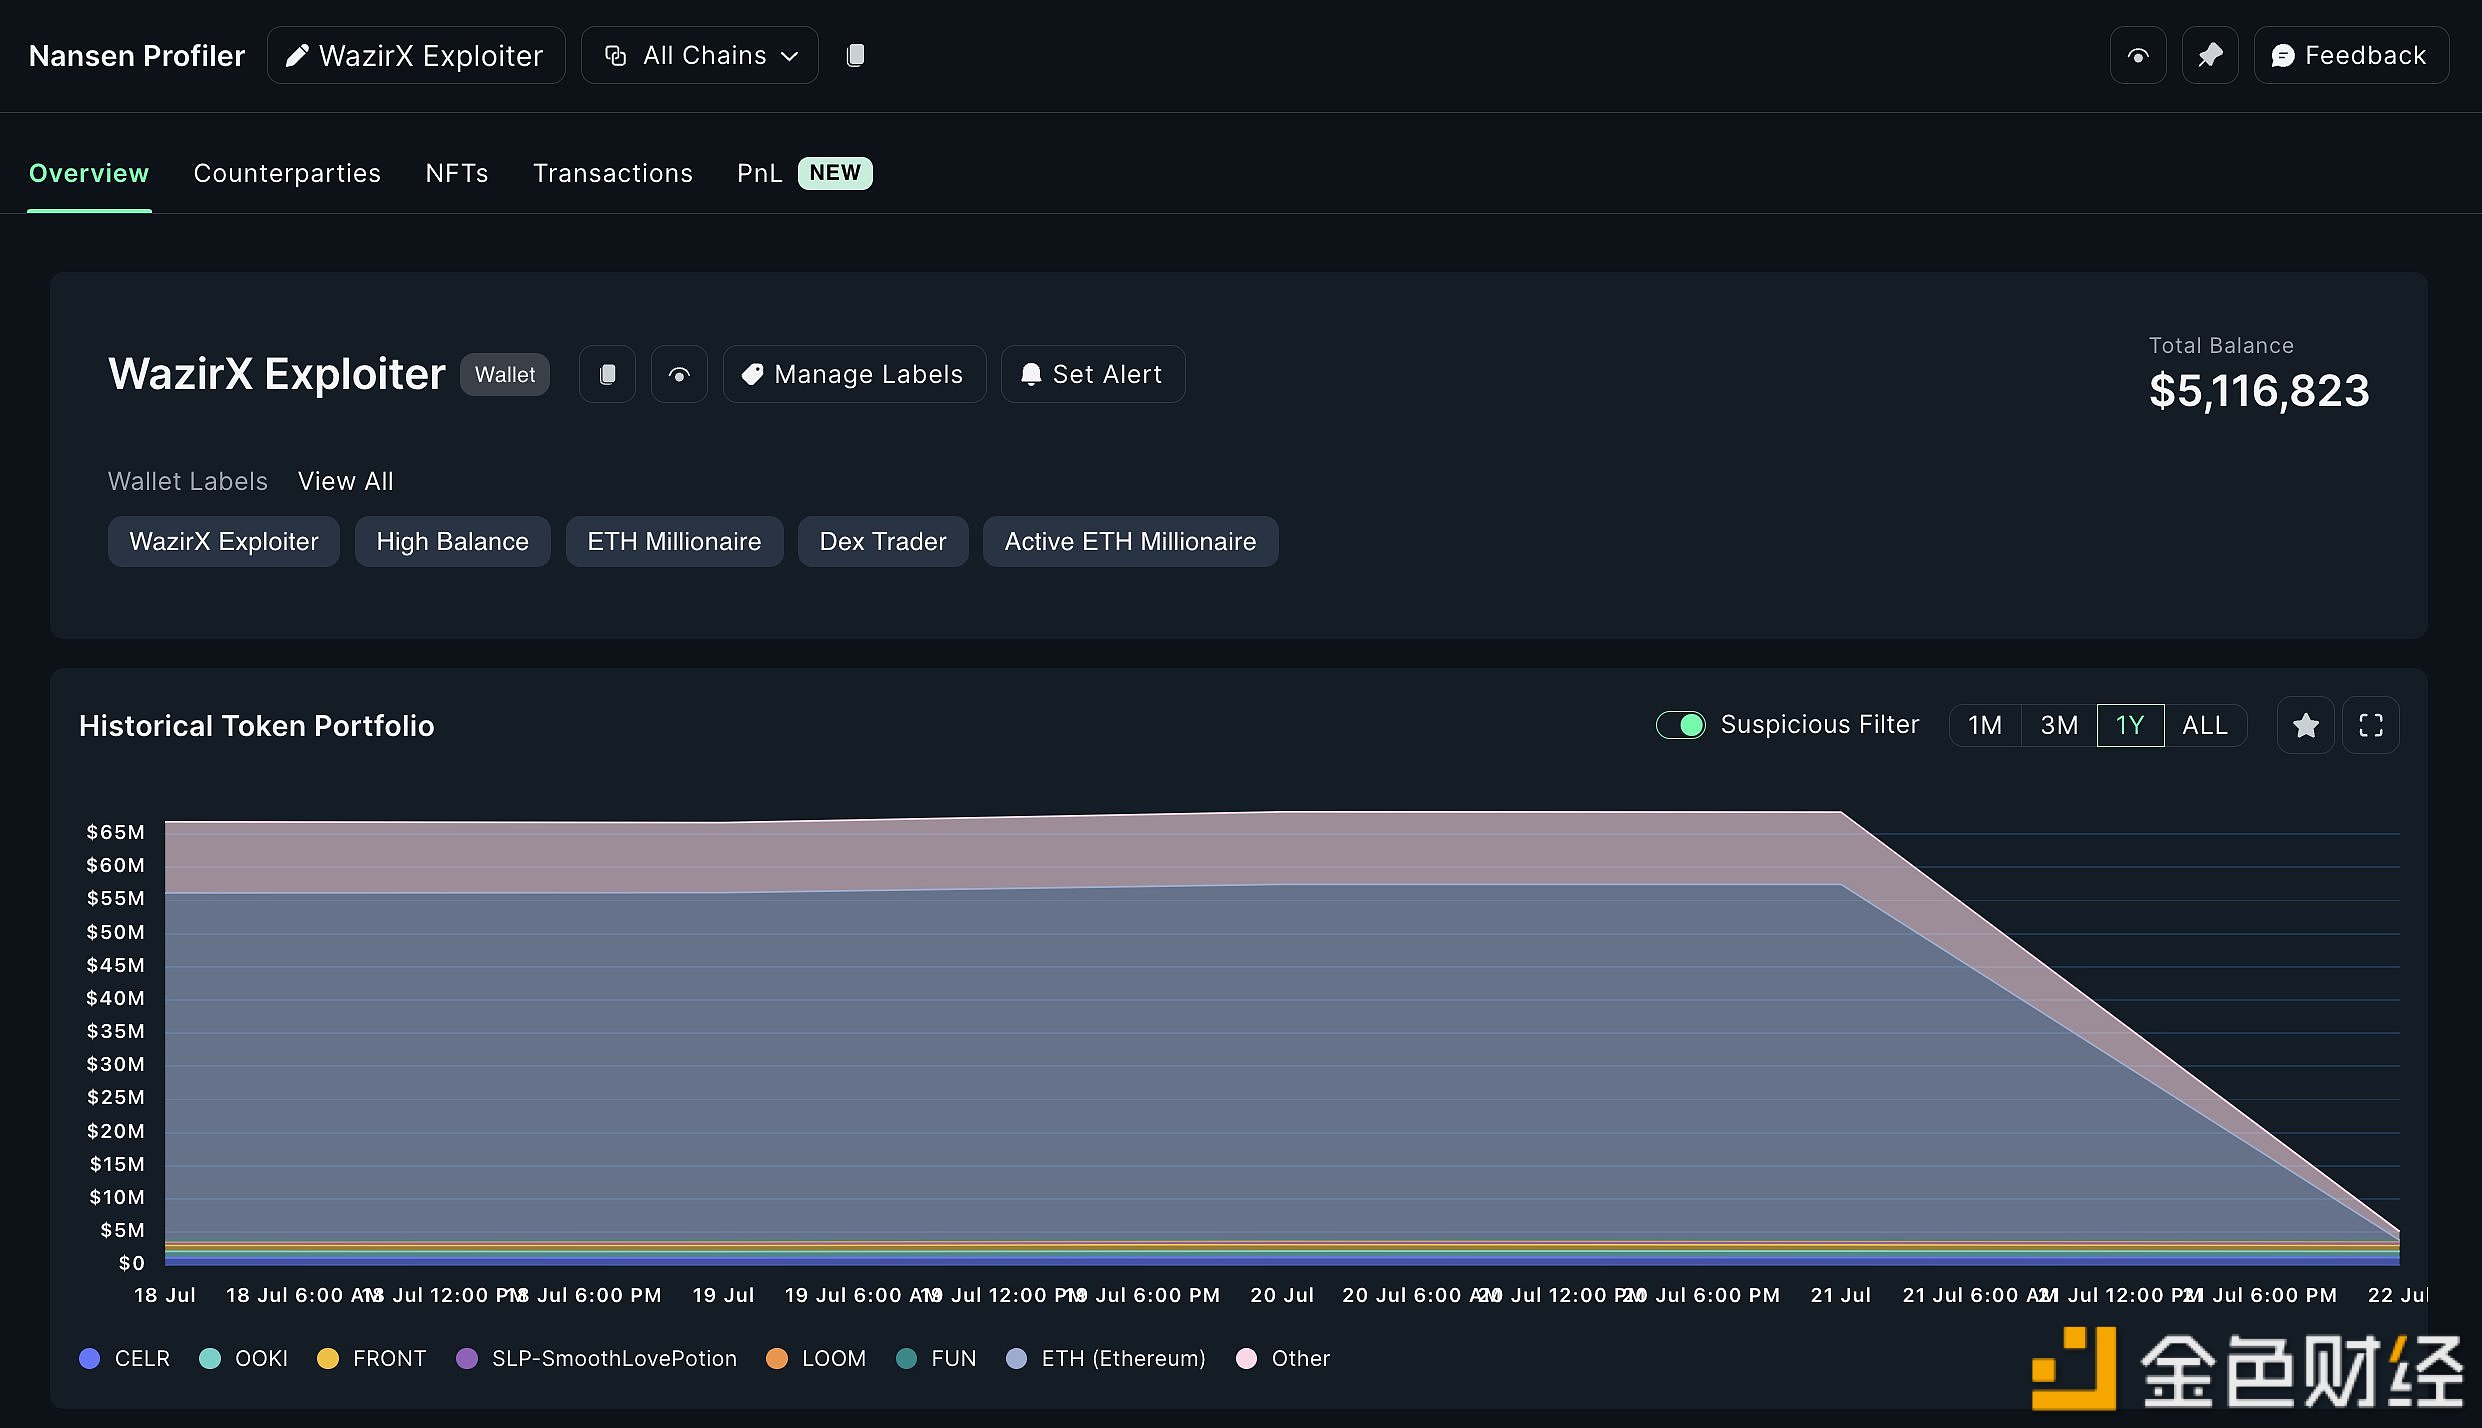Select the WazirX Exploiter label chip
The width and height of the screenshot is (2482, 1428).
(224, 541)
